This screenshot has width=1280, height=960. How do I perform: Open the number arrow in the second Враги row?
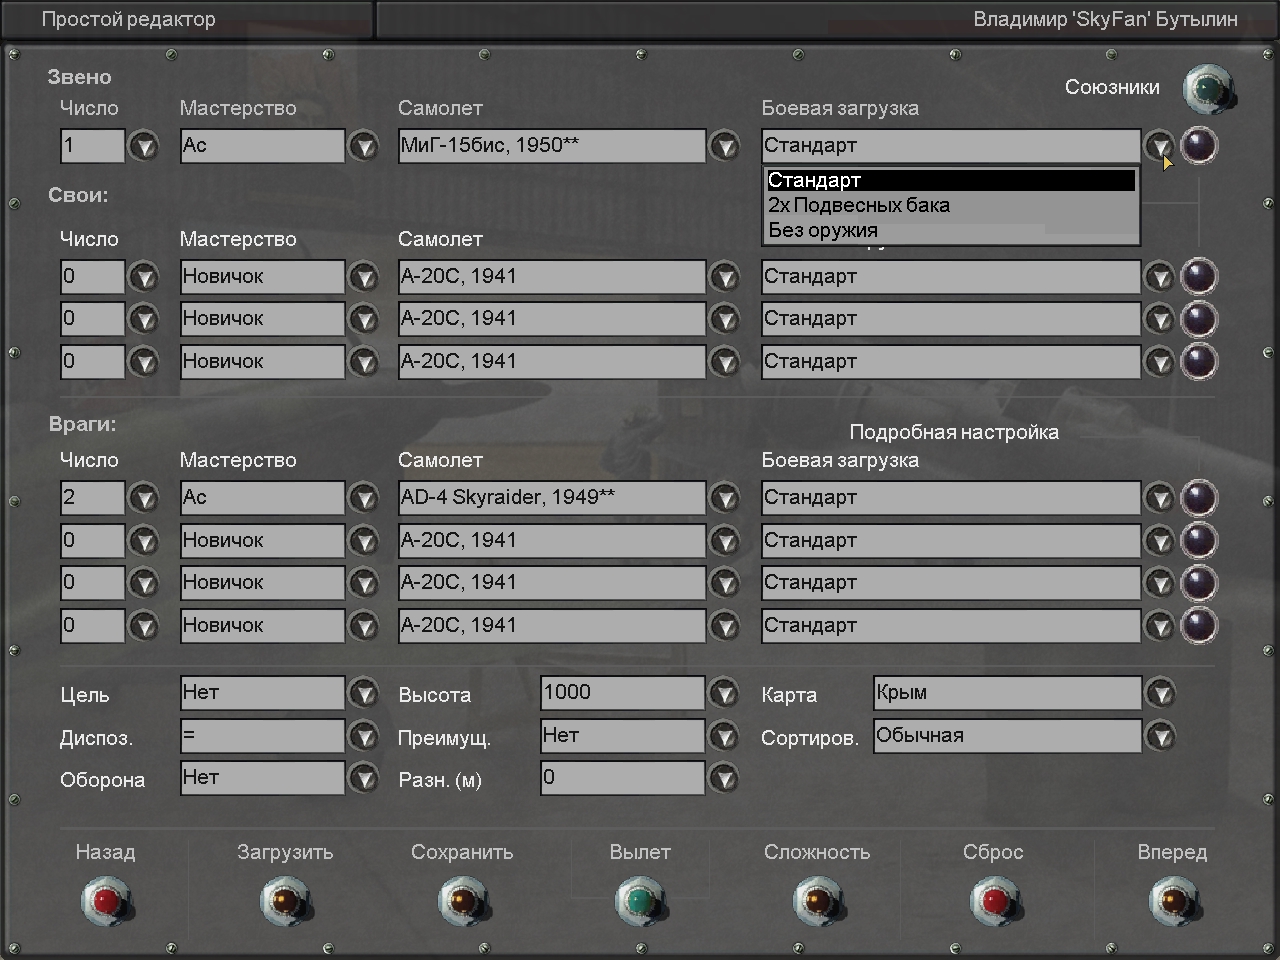tap(145, 541)
